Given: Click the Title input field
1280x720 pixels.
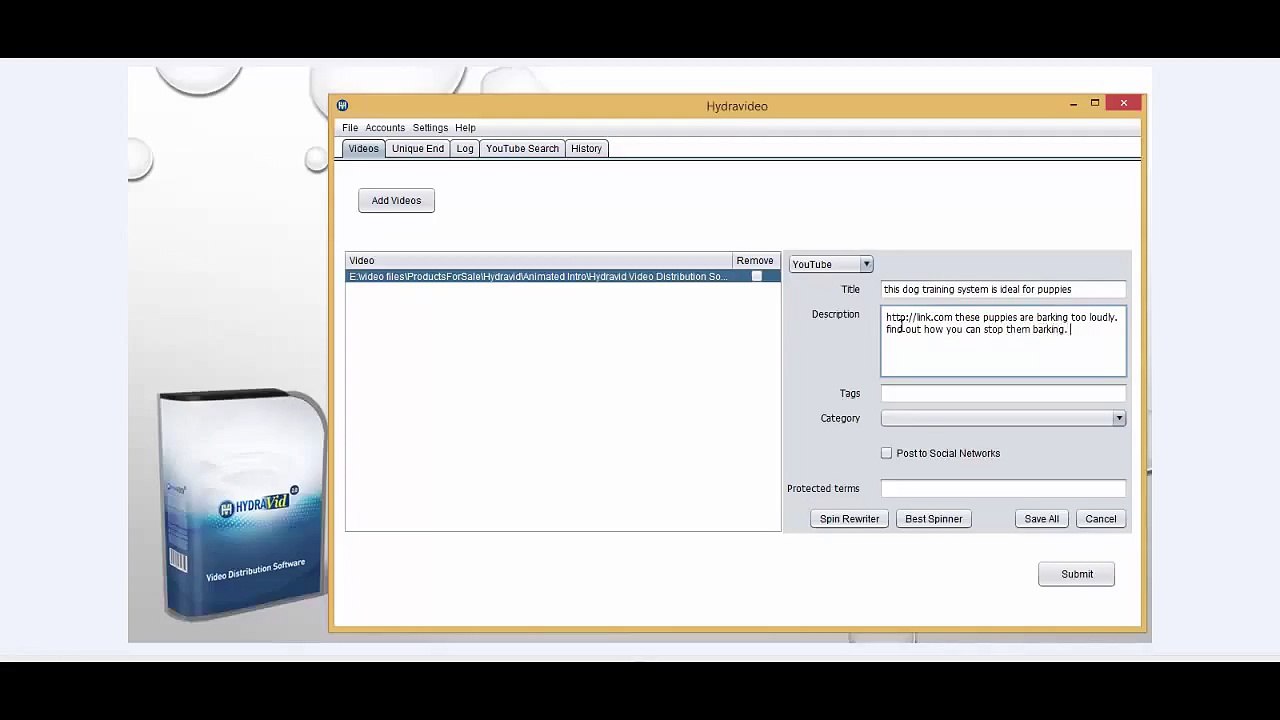Looking at the screenshot, I should pos(1003,290).
